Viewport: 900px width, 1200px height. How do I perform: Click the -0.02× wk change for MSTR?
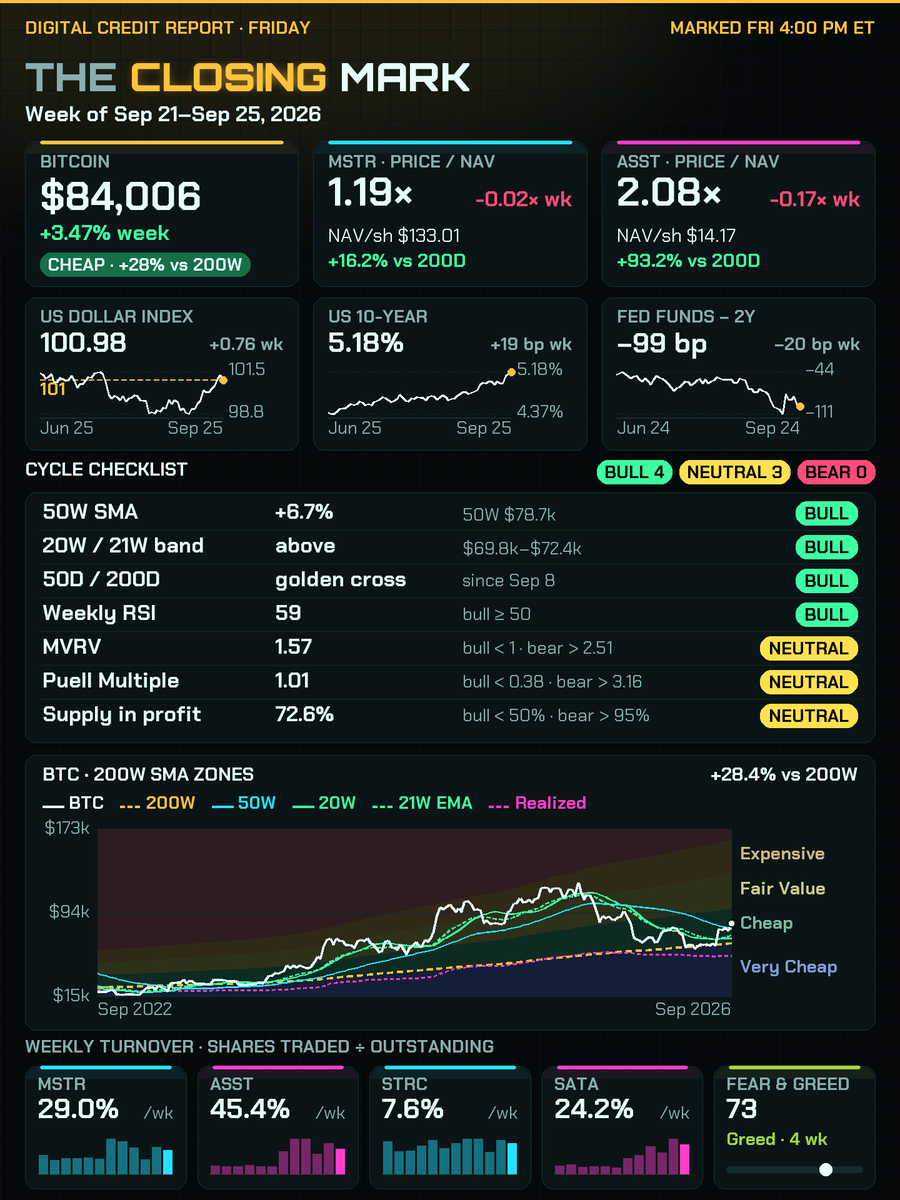[524, 199]
